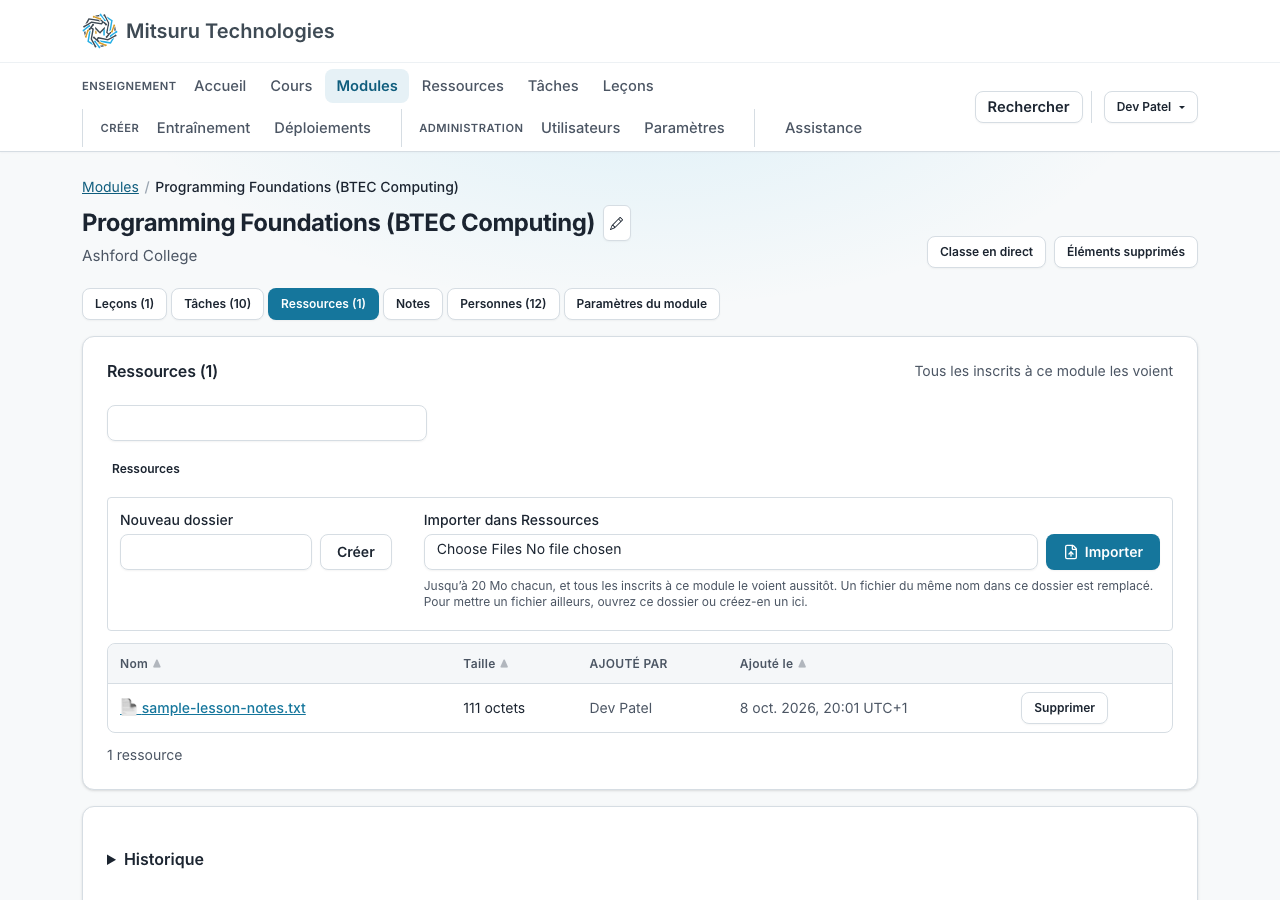Delete sample-lesson-notes.txt with Supprimer
The height and width of the screenshot is (900, 1280).
pos(1064,708)
